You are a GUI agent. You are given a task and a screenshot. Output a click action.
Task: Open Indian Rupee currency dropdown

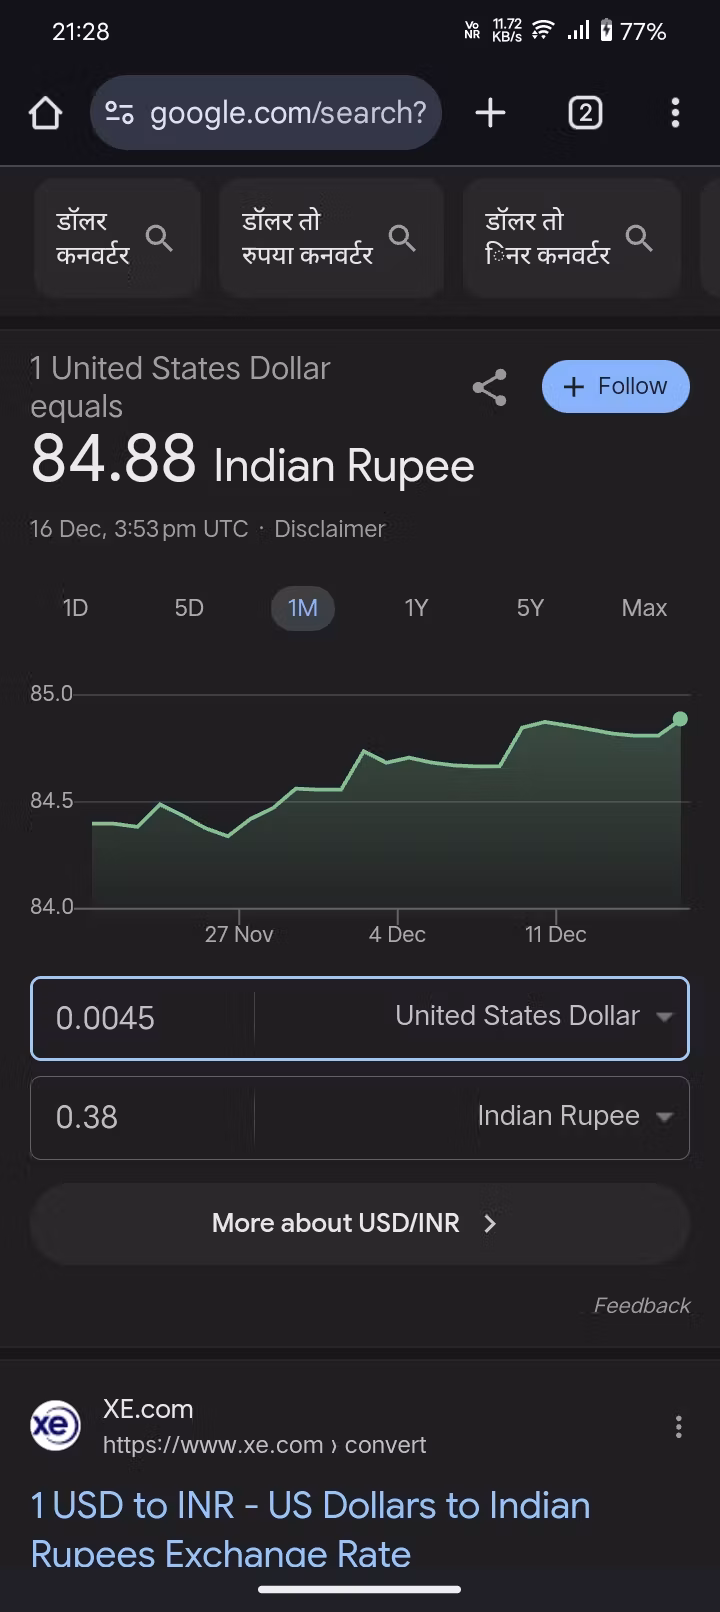tap(574, 1117)
